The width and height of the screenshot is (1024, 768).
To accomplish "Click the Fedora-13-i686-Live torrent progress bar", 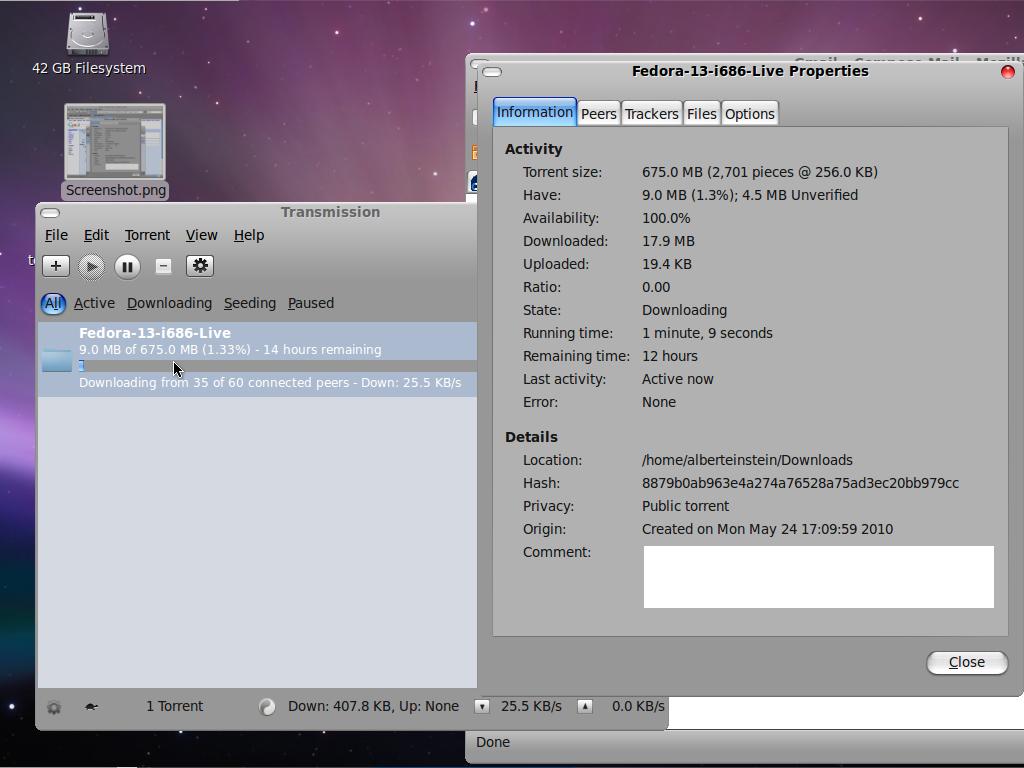I will coord(278,366).
